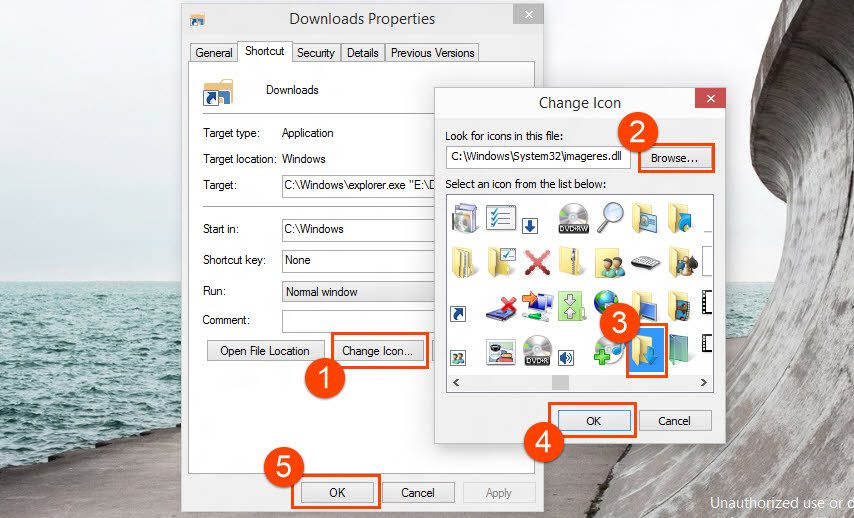Click the Start in field
854x518 pixels.
(358, 229)
